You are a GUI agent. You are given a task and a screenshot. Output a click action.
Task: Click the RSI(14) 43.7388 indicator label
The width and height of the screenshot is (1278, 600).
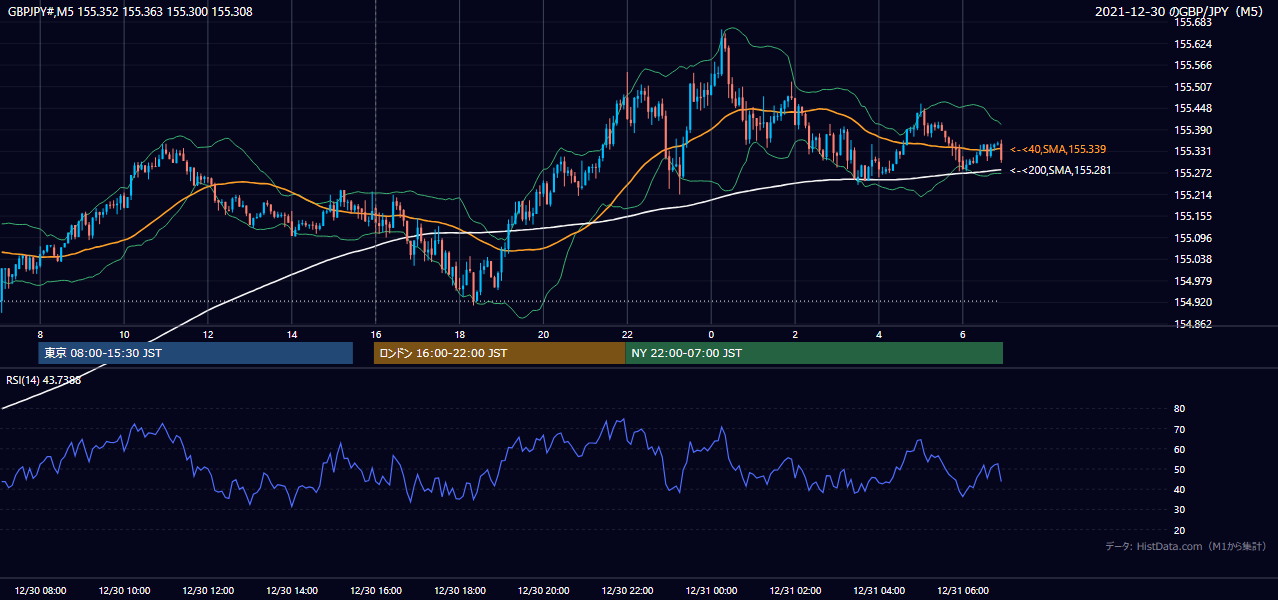pos(44,380)
